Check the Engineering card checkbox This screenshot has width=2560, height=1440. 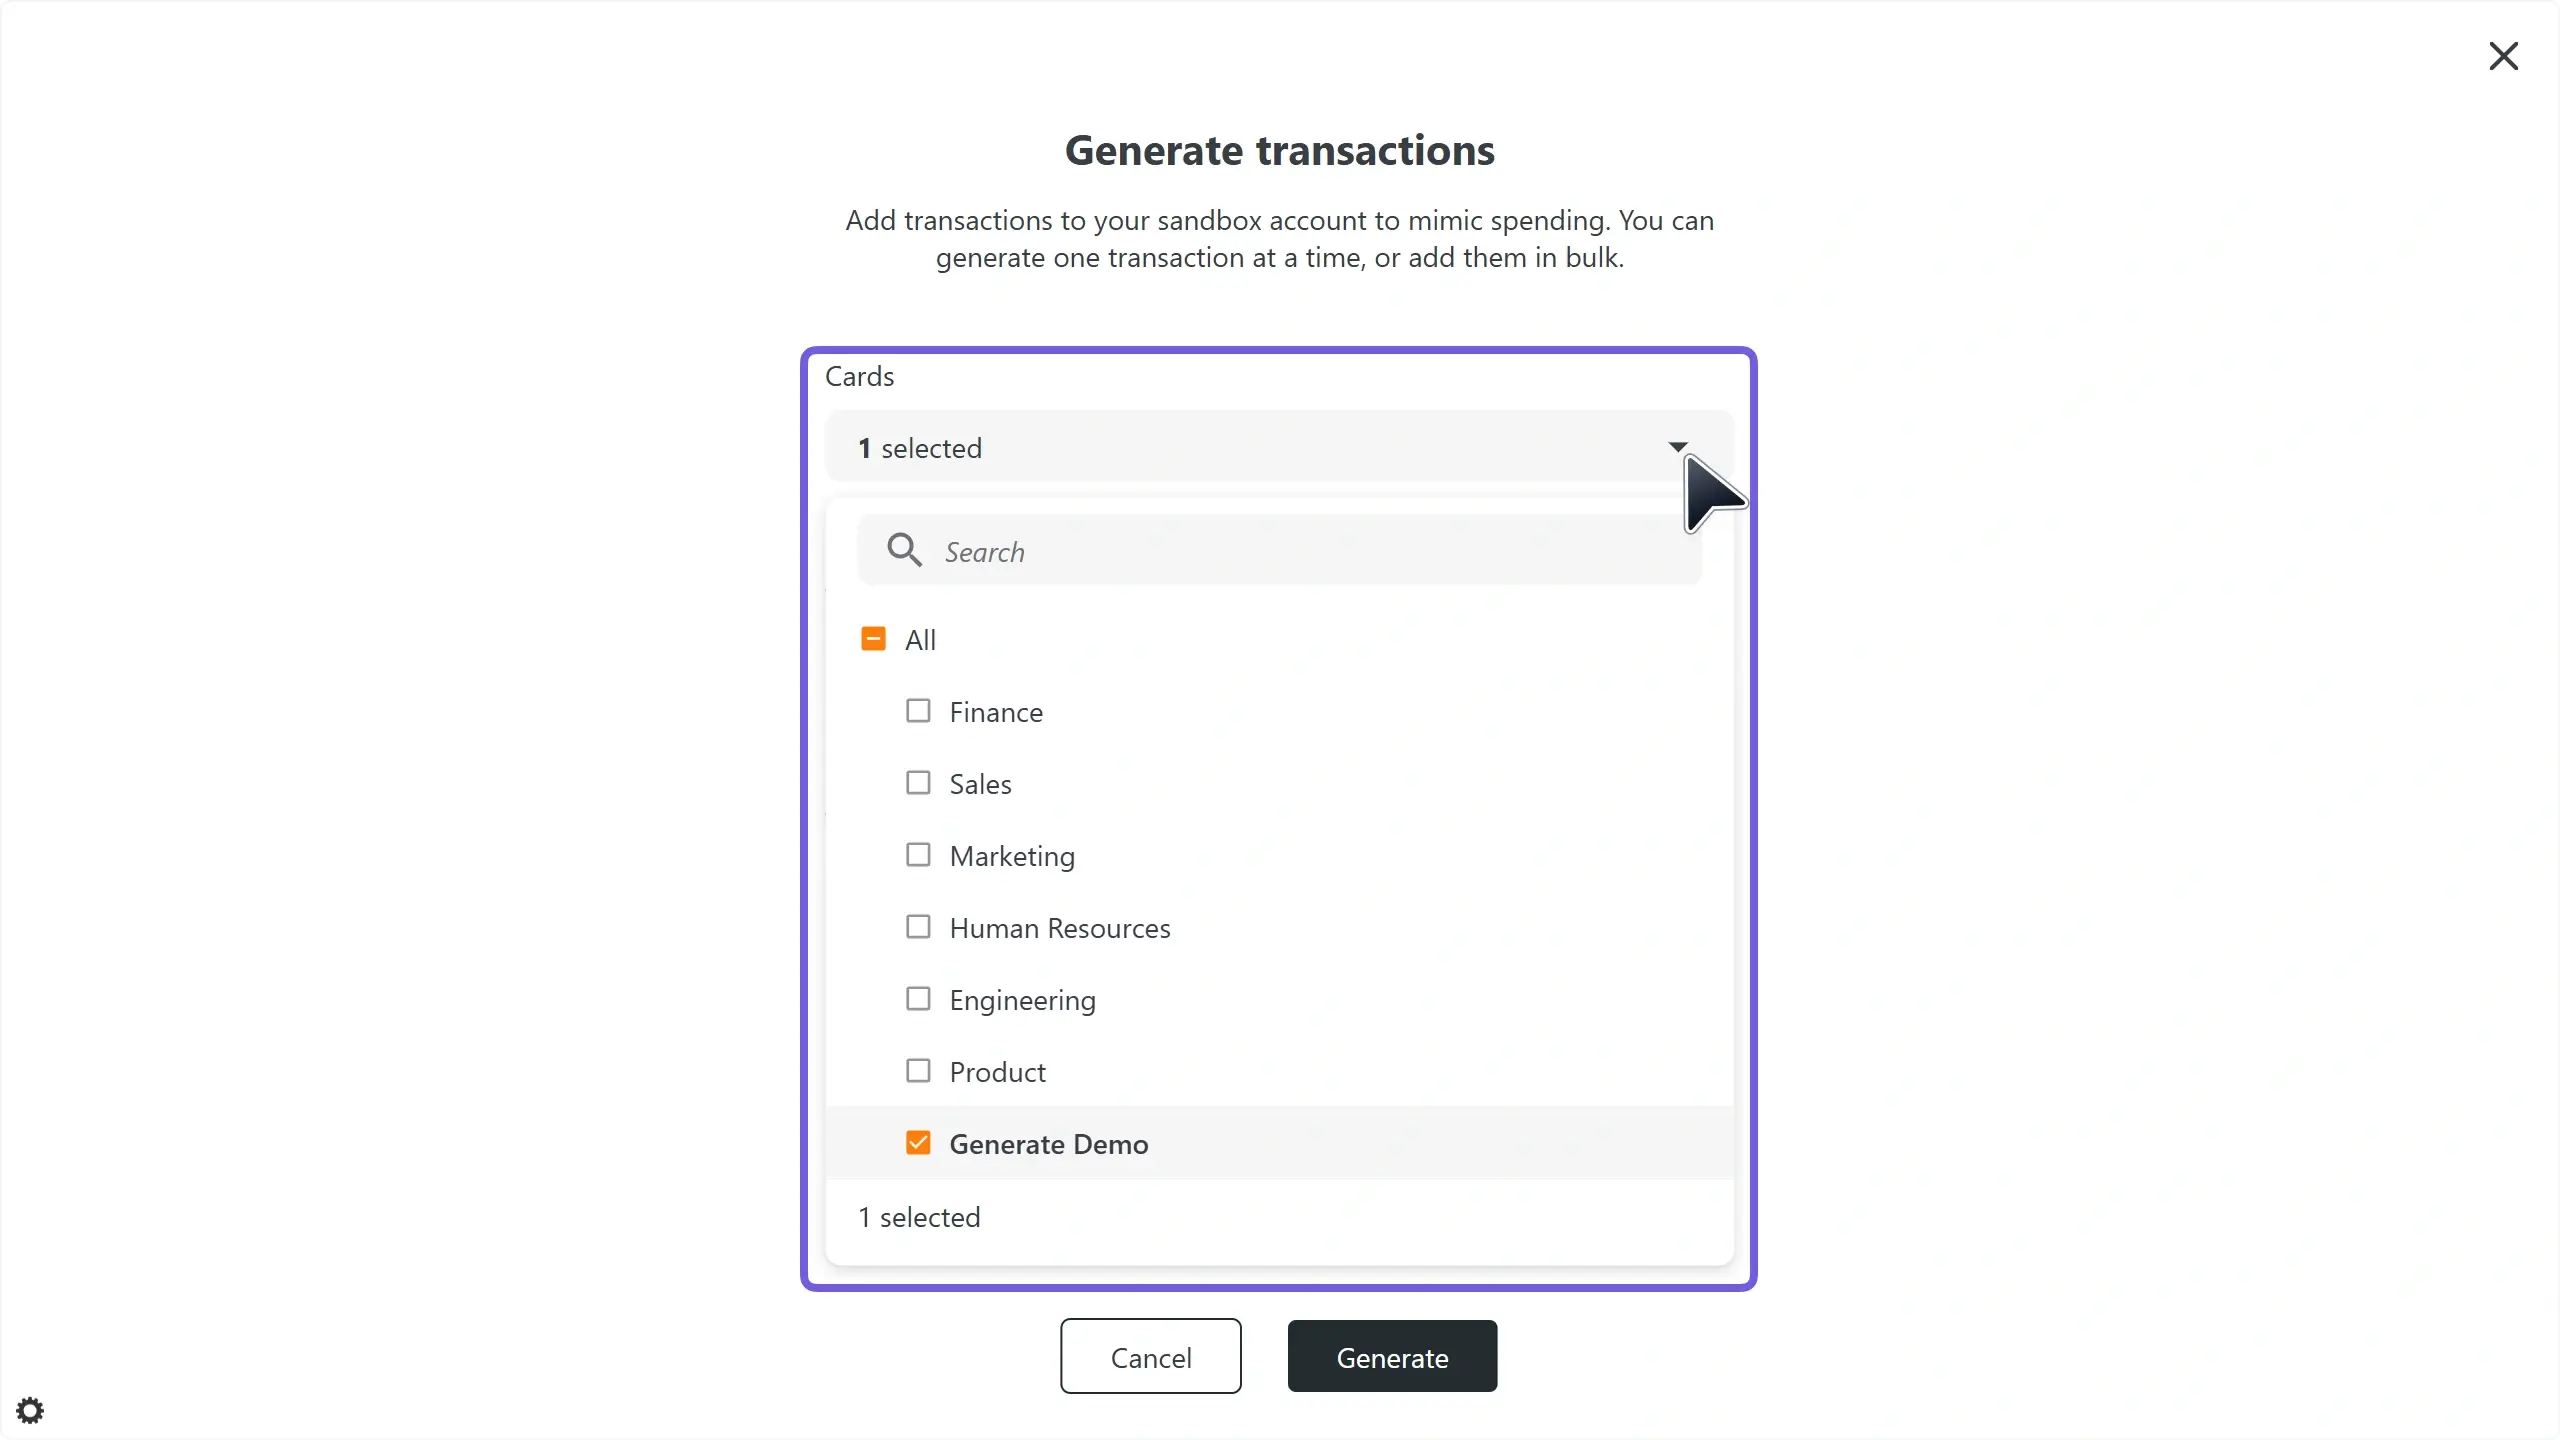[918, 999]
